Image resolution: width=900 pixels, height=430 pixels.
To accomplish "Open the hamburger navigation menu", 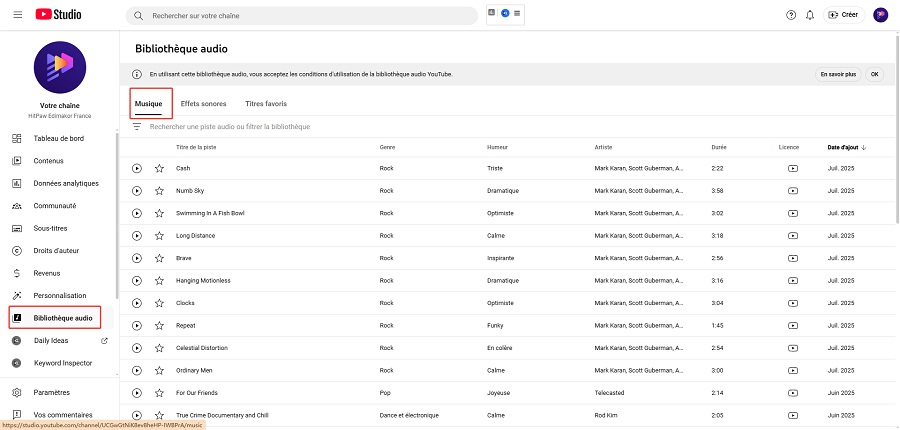I will tap(18, 15).
